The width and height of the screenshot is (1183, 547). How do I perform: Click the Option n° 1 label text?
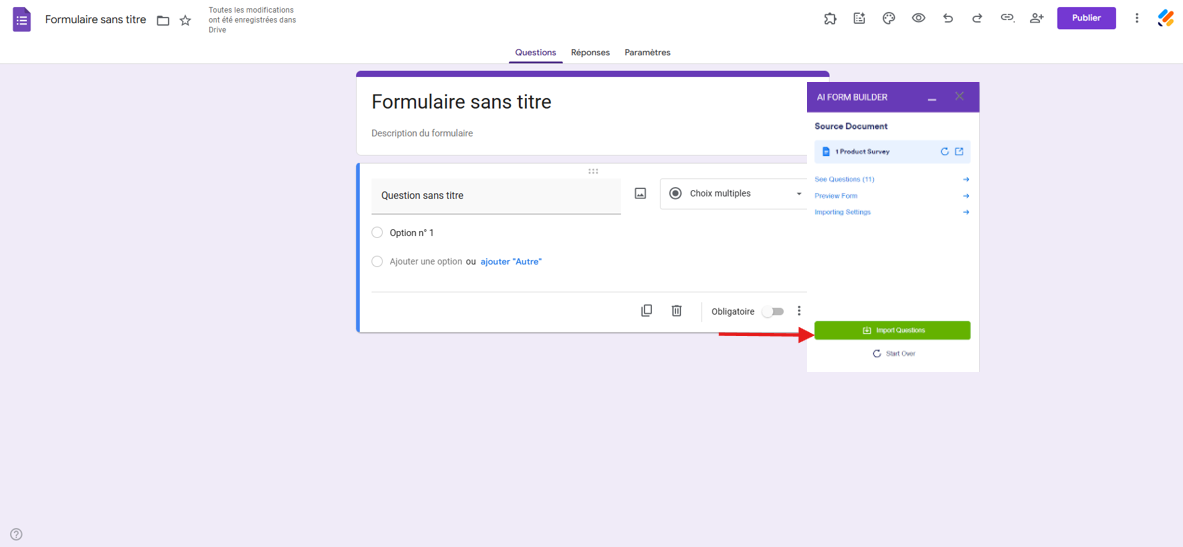click(411, 233)
